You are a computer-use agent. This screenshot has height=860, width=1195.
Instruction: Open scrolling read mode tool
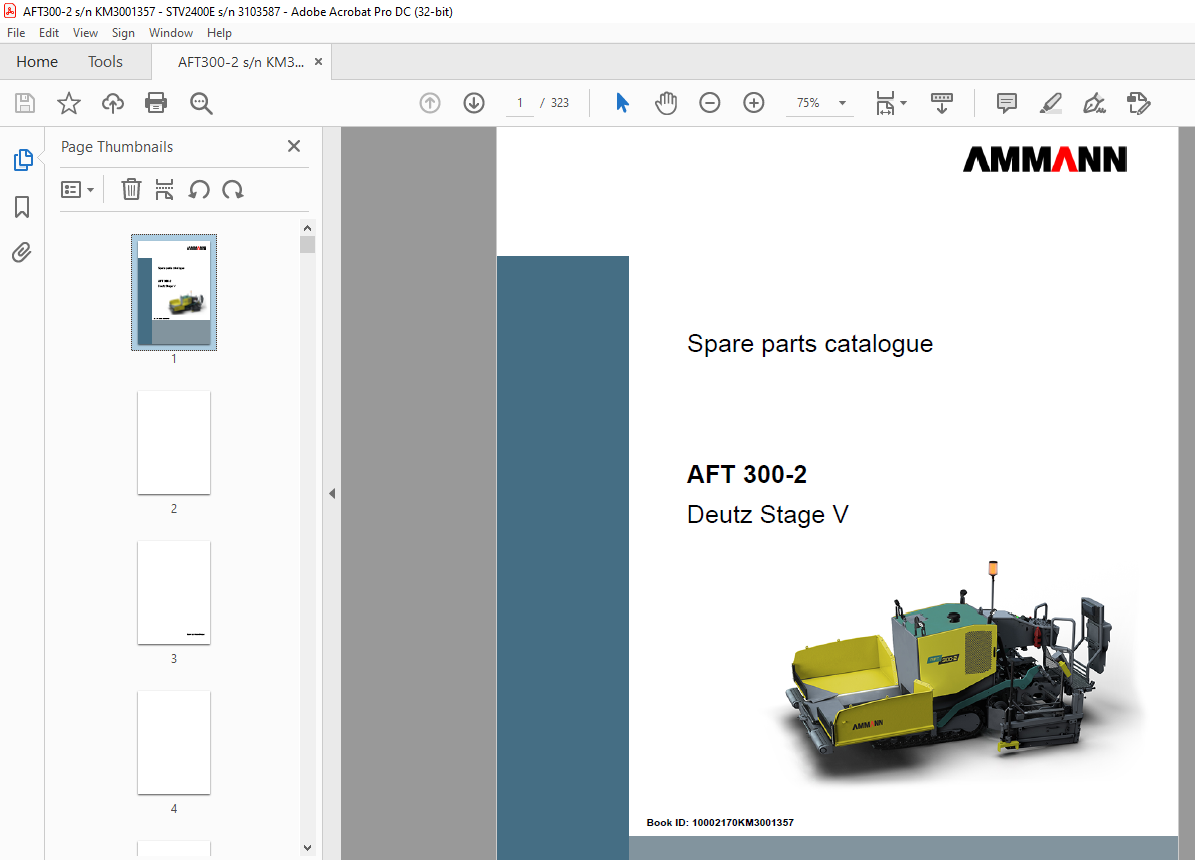coord(942,103)
